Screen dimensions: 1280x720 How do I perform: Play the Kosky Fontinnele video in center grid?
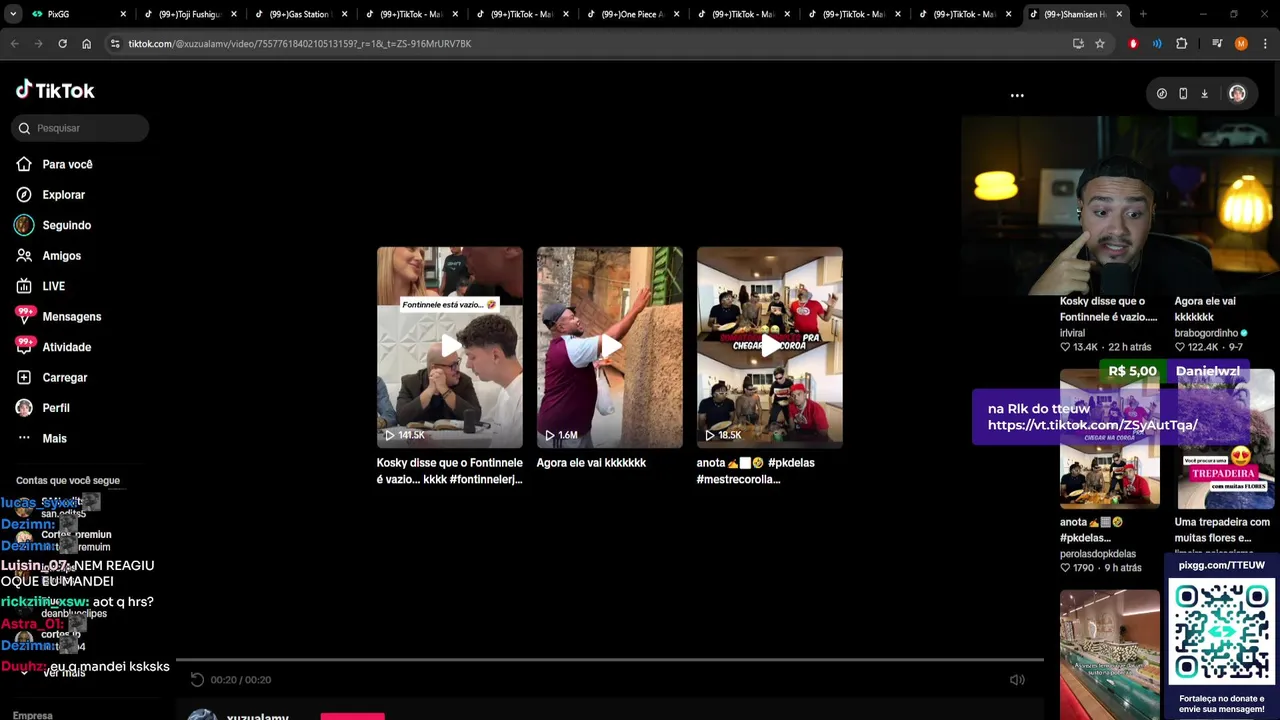[450, 347]
